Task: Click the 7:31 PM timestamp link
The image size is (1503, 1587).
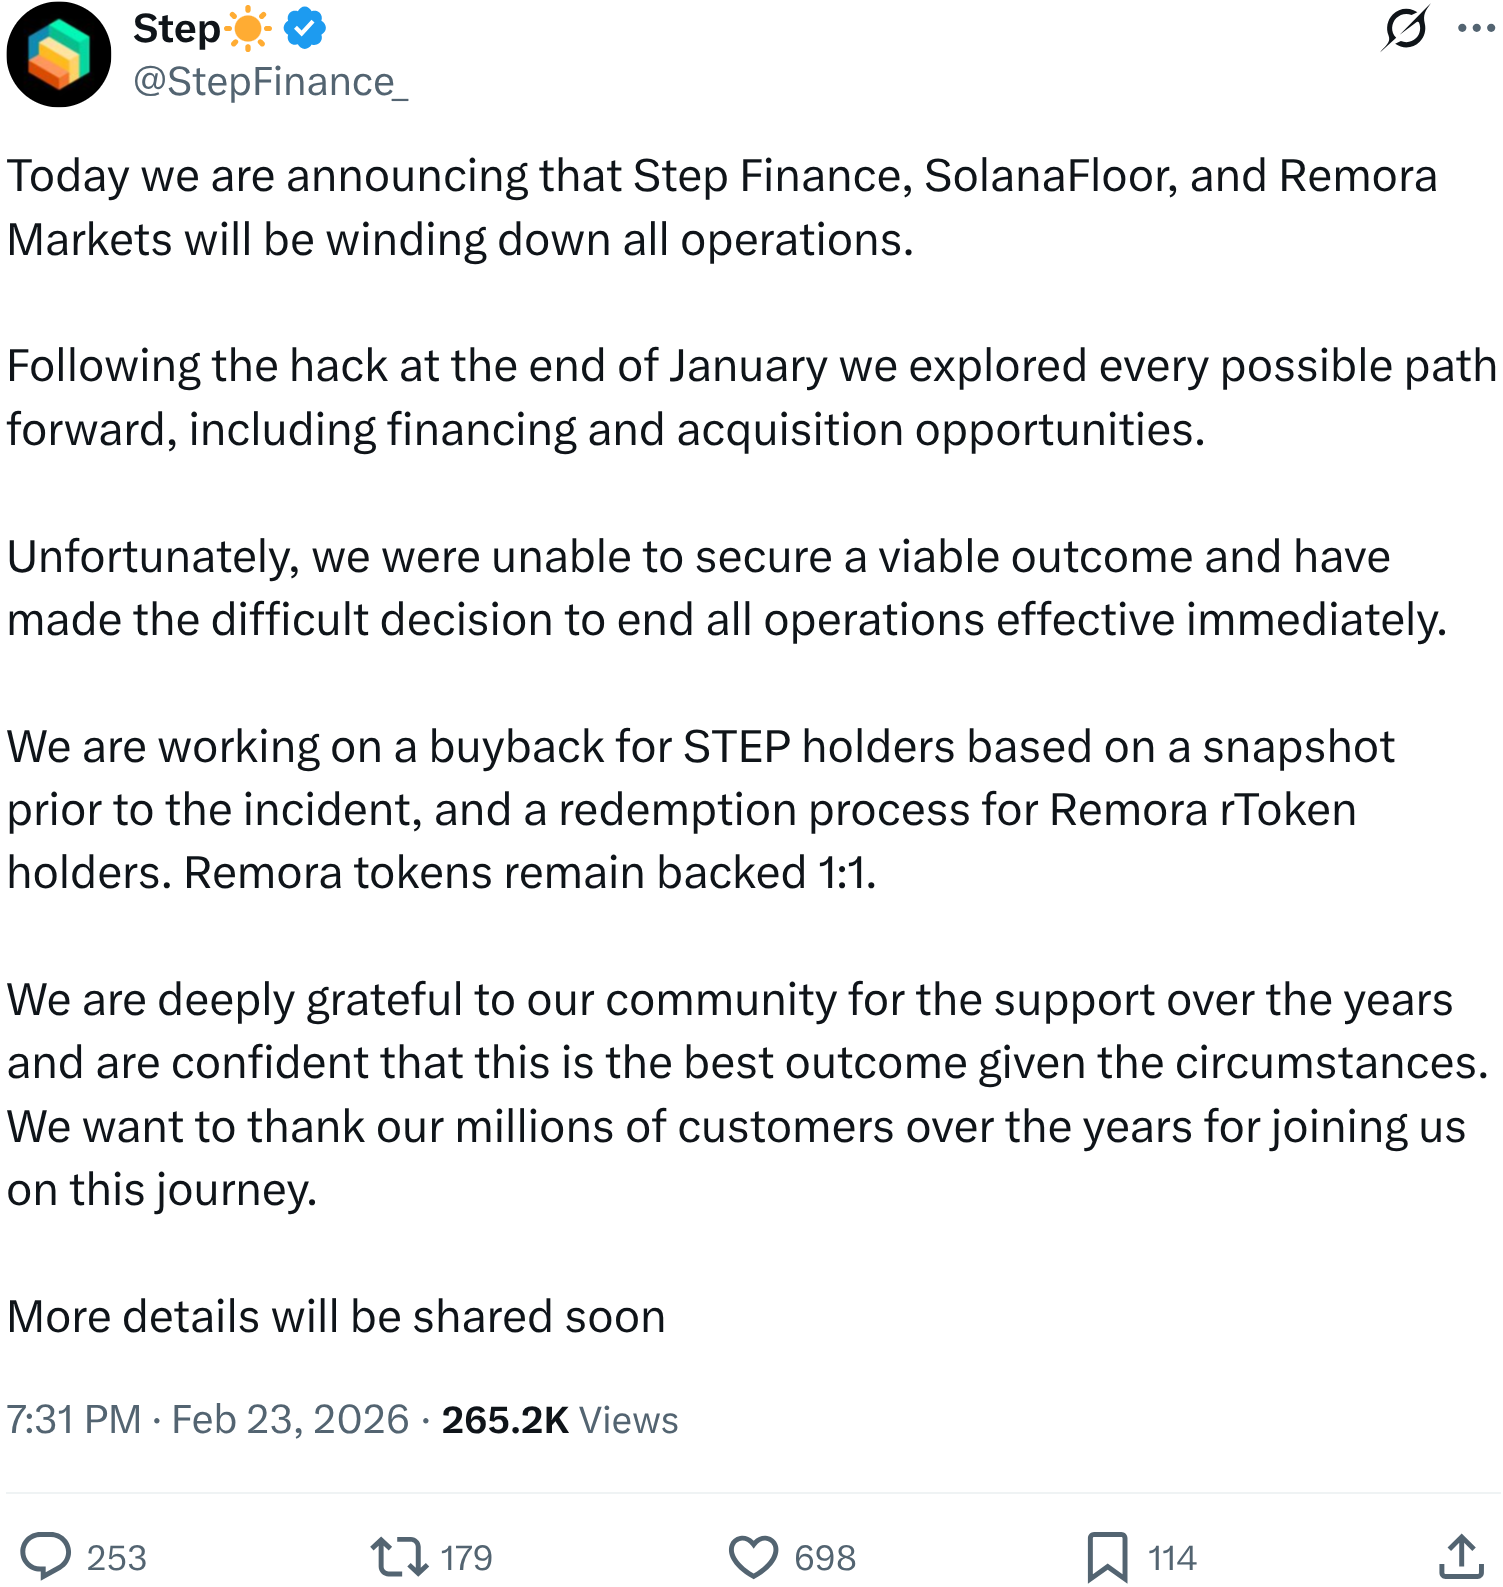Action: point(74,1419)
